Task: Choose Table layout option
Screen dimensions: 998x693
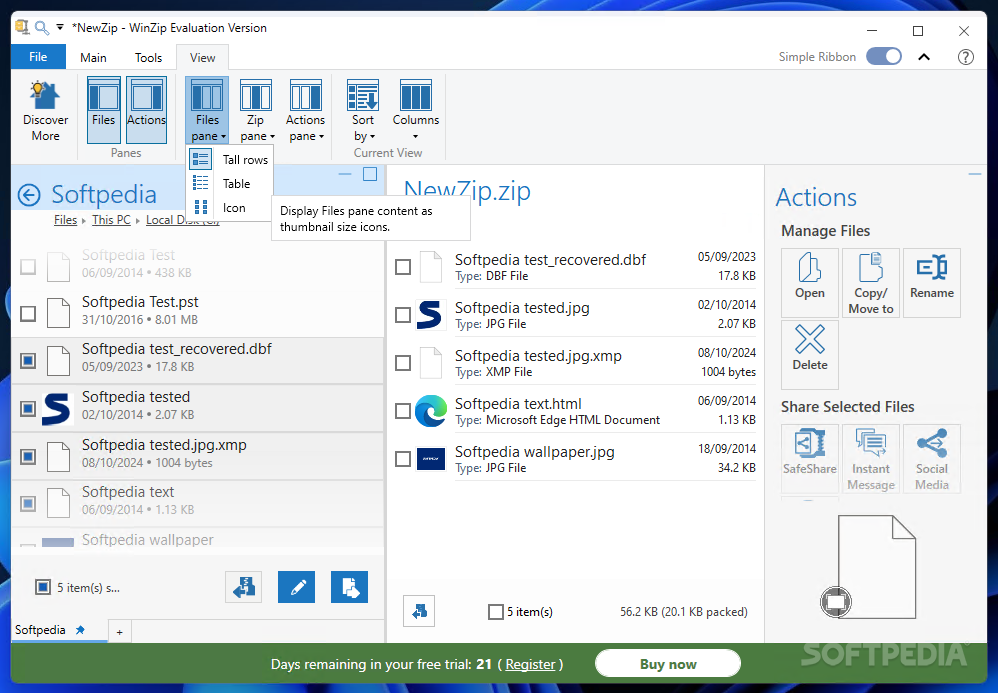Action: click(230, 184)
